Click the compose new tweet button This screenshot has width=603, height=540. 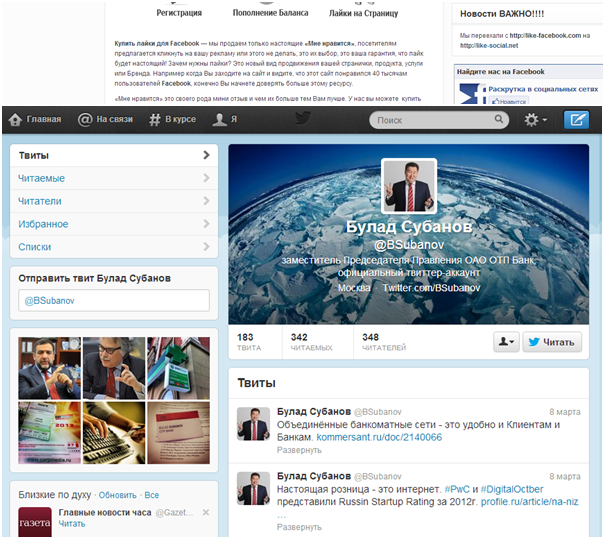pyautogui.click(x=576, y=120)
